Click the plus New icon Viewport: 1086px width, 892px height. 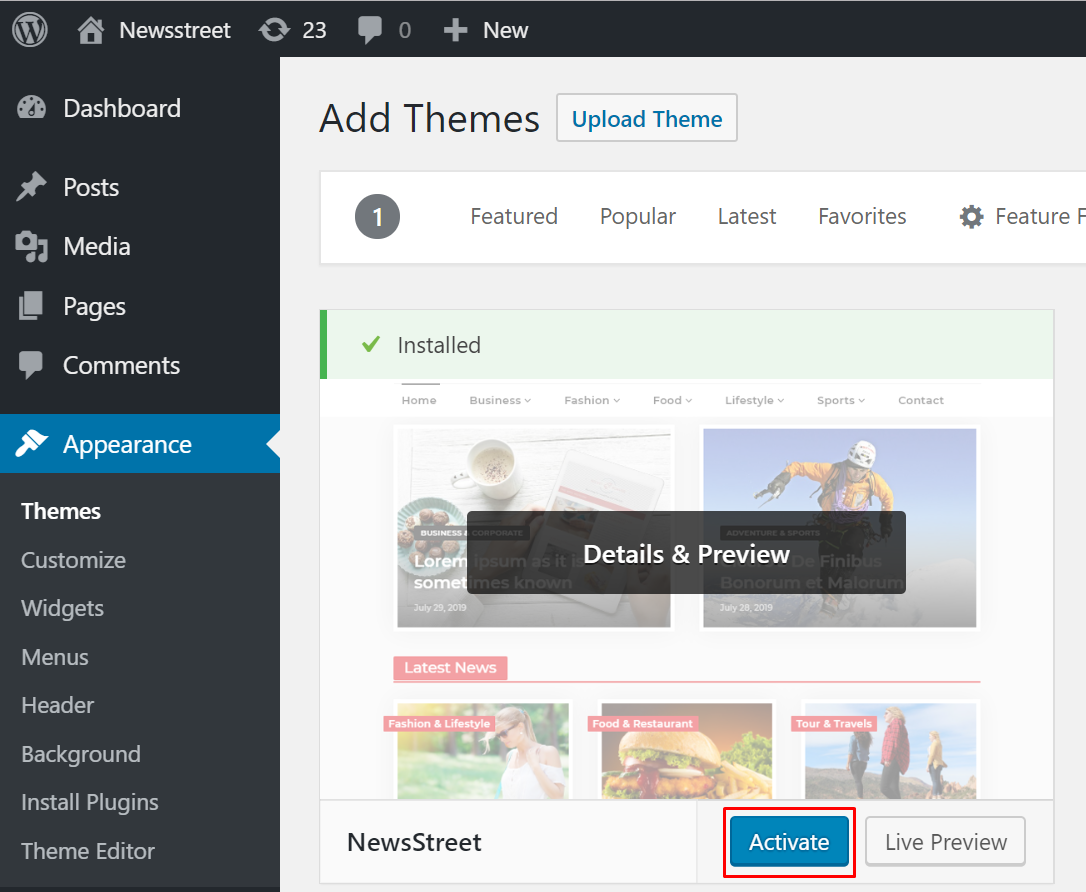tap(456, 30)
